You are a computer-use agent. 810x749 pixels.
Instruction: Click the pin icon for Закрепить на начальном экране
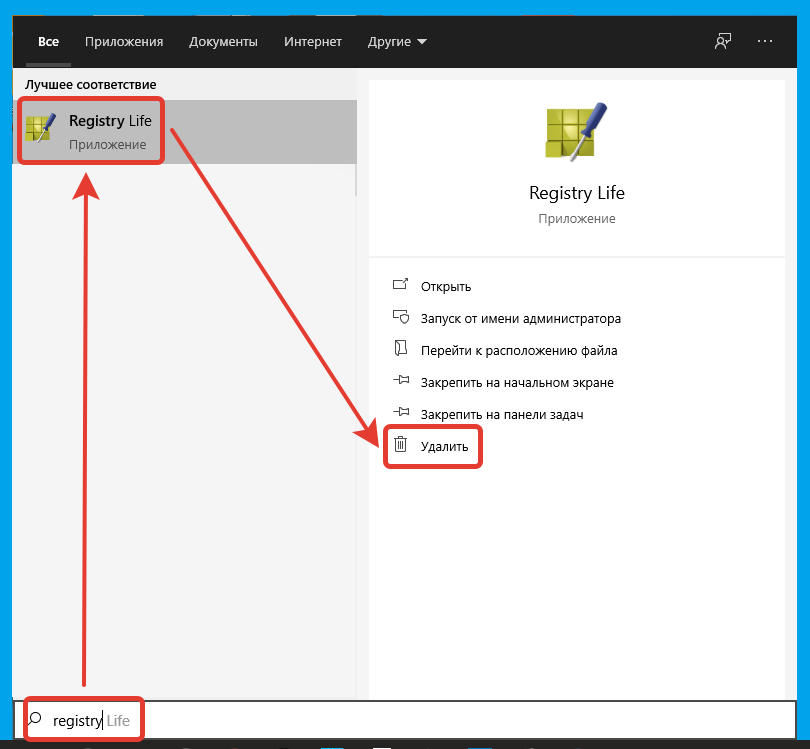[x=401, y=380]
